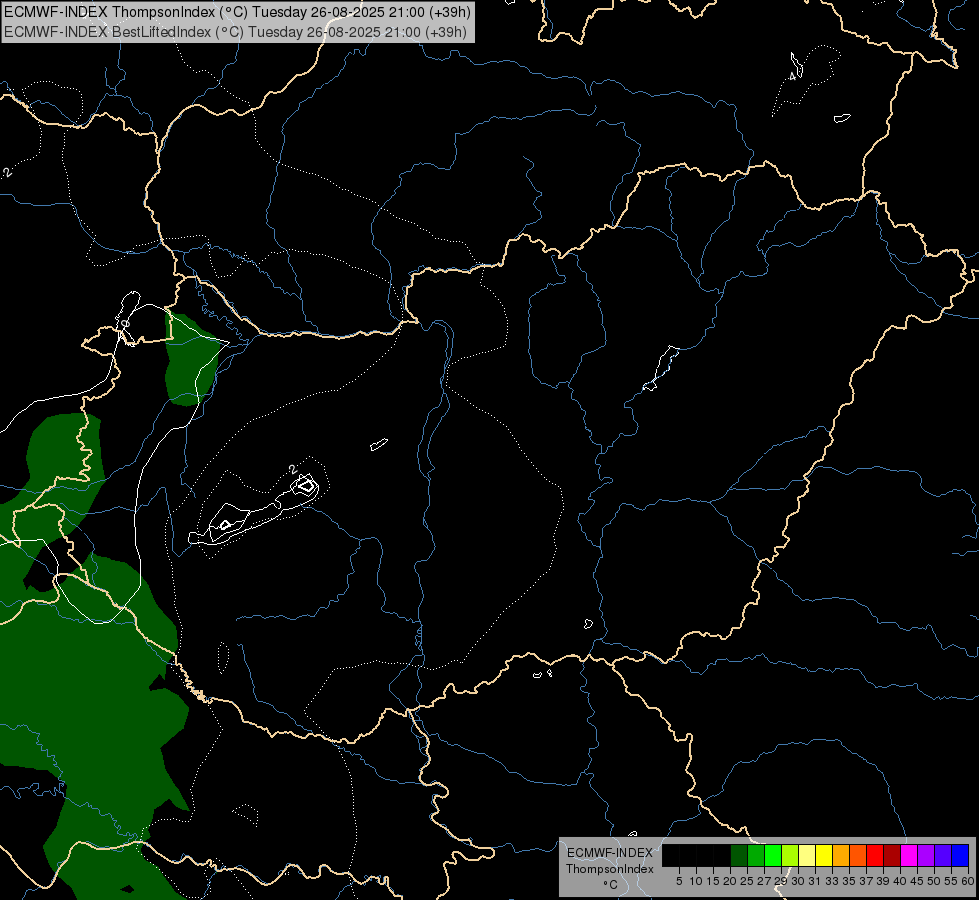This screenshot has height=900, width=979.
Task: Select the pale yellow 30–31 legend swatch
Action: 807,855
